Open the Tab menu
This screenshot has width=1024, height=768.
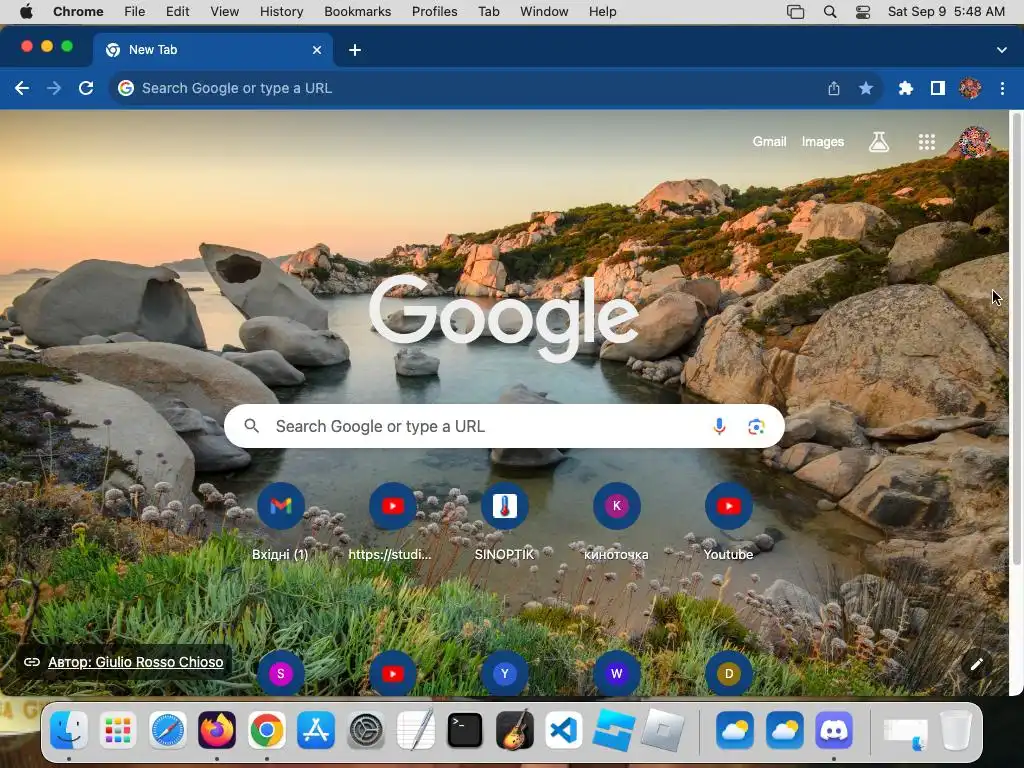(x=488, y=12)
